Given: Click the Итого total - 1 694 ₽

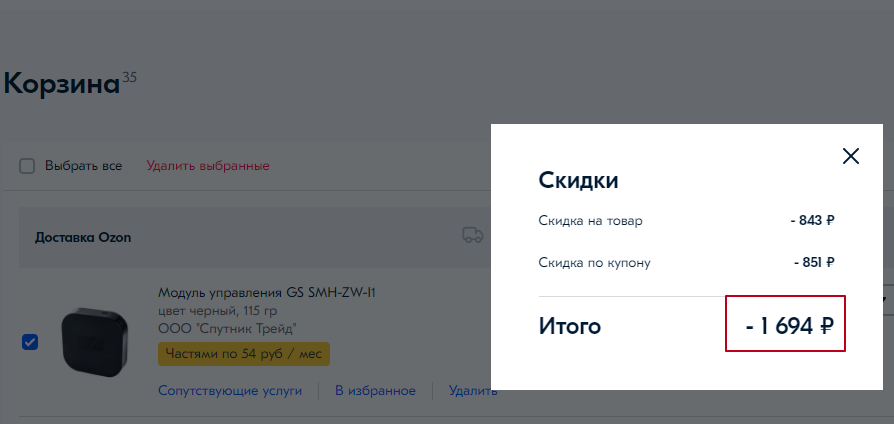Looking at the screenshot, I should click(786, 325).
